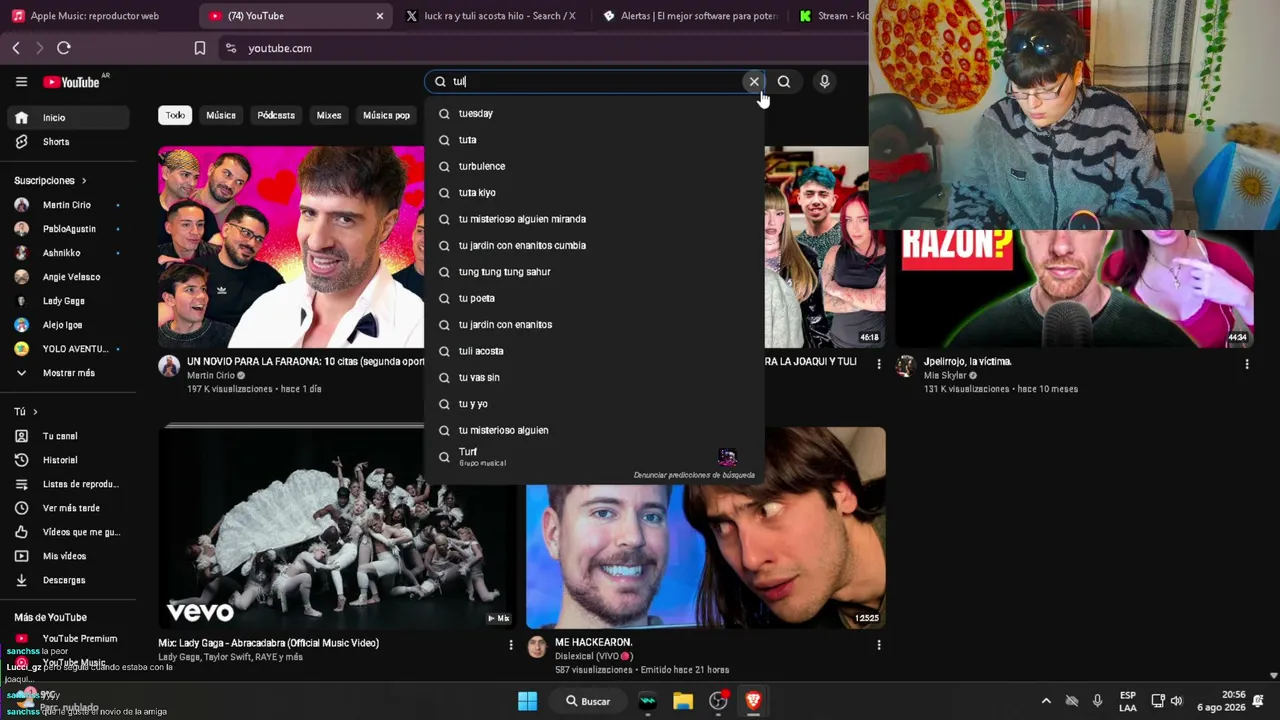Choose the "tuli acosta" search suggestion
This screenshot has height=720, width=1280.
tap(595, 351)
